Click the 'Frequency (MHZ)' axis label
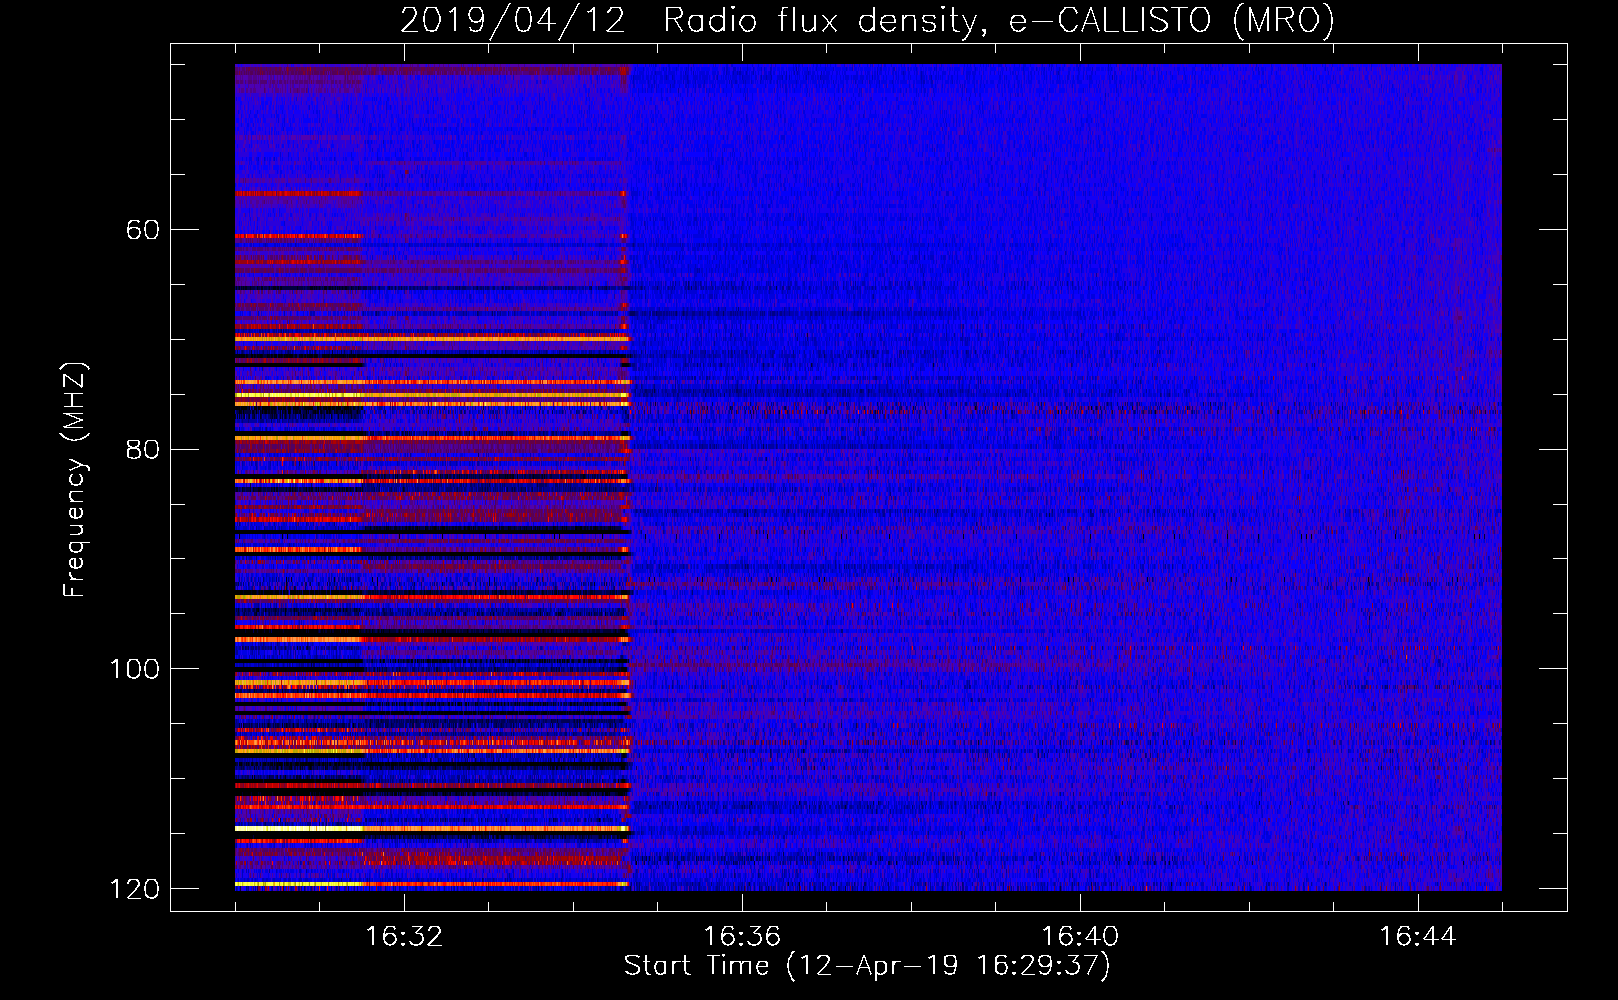1618x1000 pixels. [x=75, y=479]
